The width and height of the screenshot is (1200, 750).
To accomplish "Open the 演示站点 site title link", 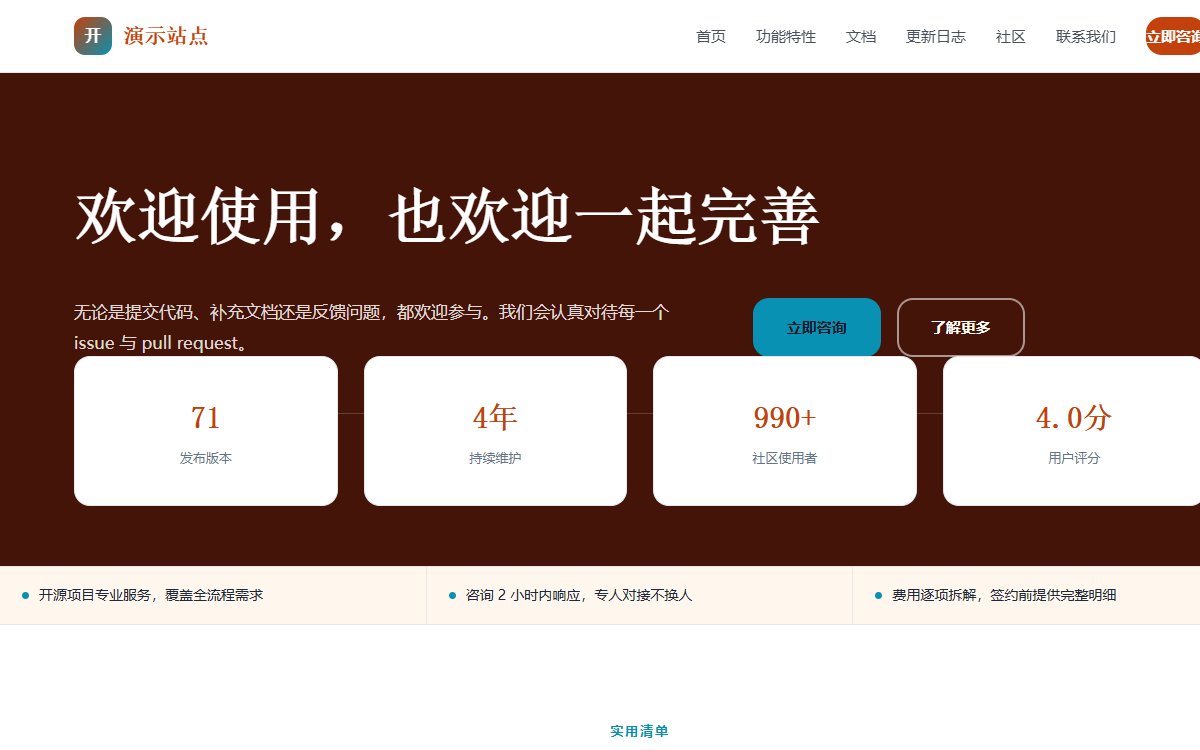I will point(166,36).
